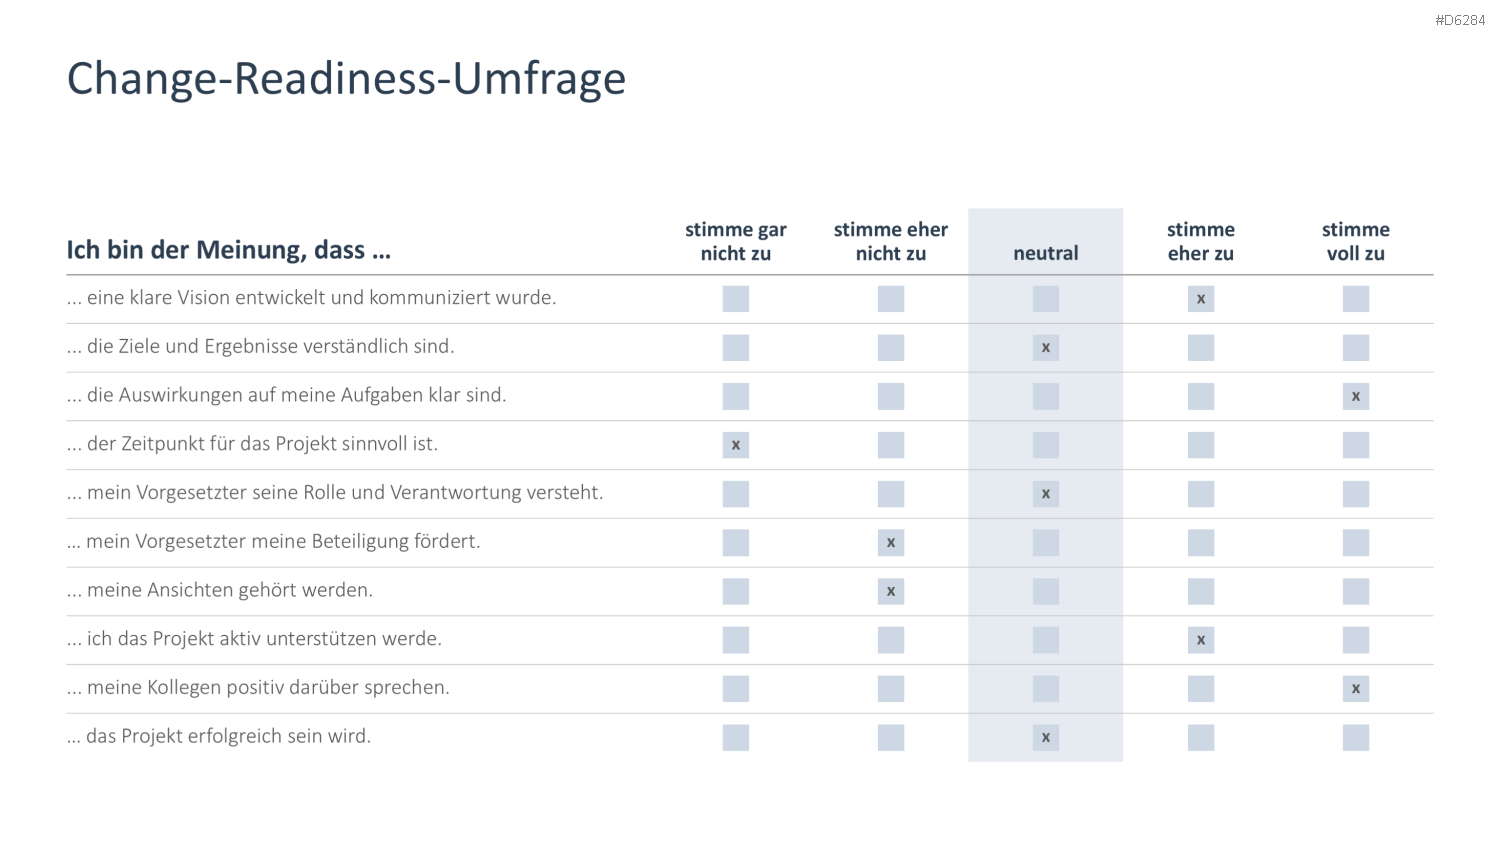Screen dimensions: 1500x844
Task: Check 'stimme voll zu' for klare Vision row
Action: coord(1355,299)
